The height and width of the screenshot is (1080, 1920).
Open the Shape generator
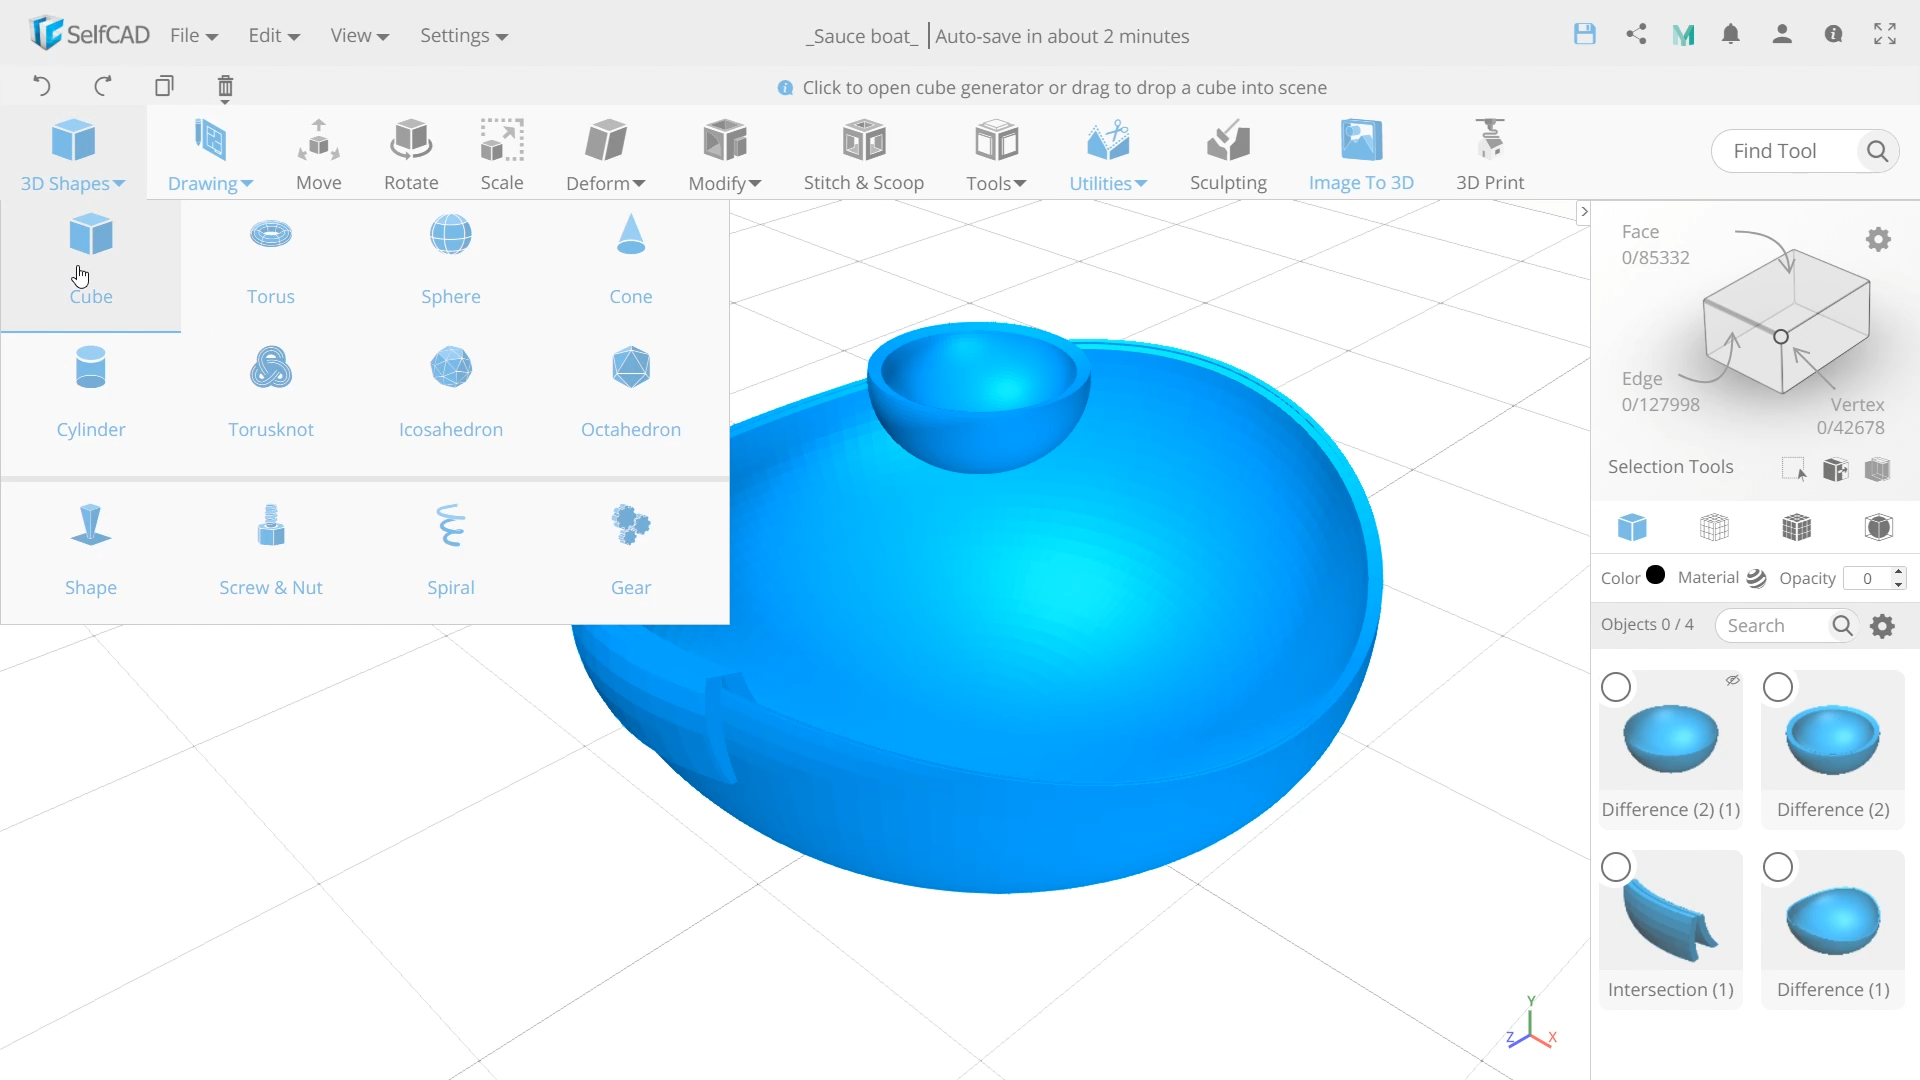pyautogui.click(x=91, y=551)
